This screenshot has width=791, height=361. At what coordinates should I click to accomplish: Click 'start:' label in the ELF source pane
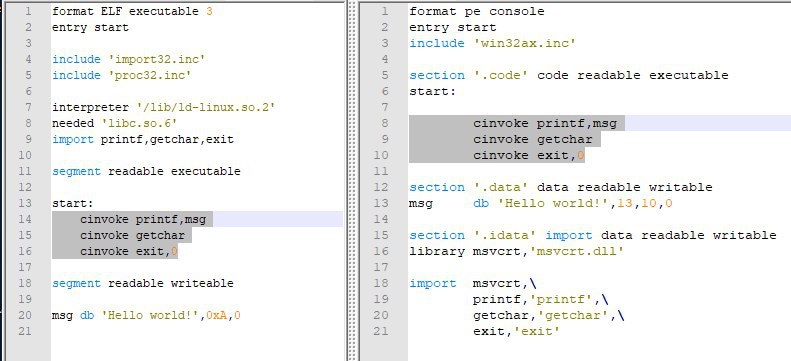(73, 203)
